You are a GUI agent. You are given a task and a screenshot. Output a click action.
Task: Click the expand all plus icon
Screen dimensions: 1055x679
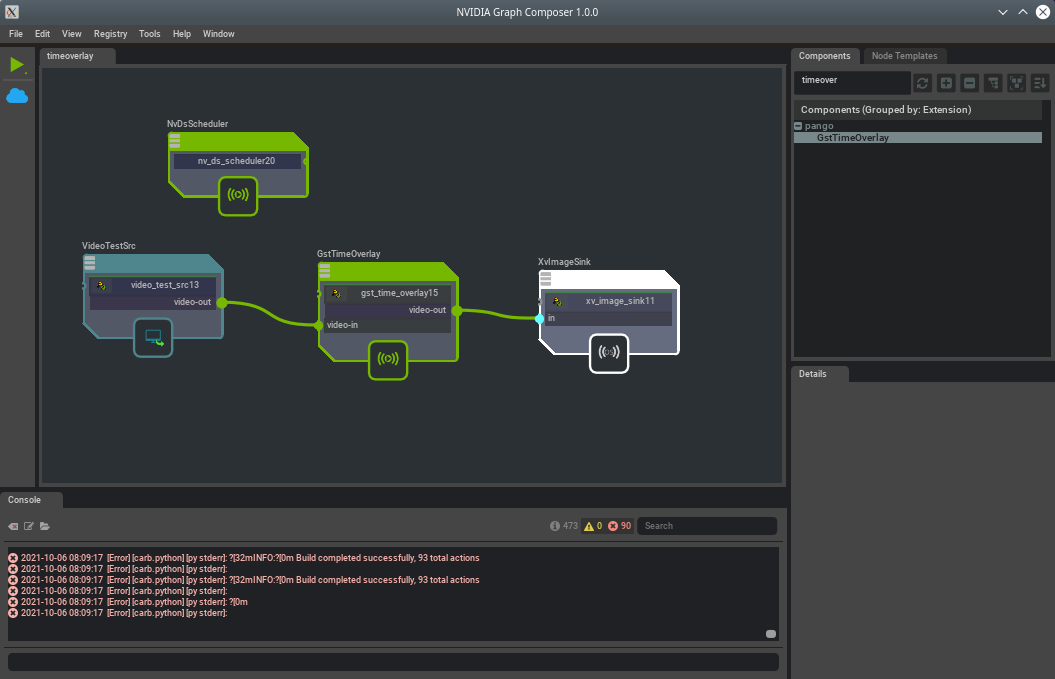(946, 83)
